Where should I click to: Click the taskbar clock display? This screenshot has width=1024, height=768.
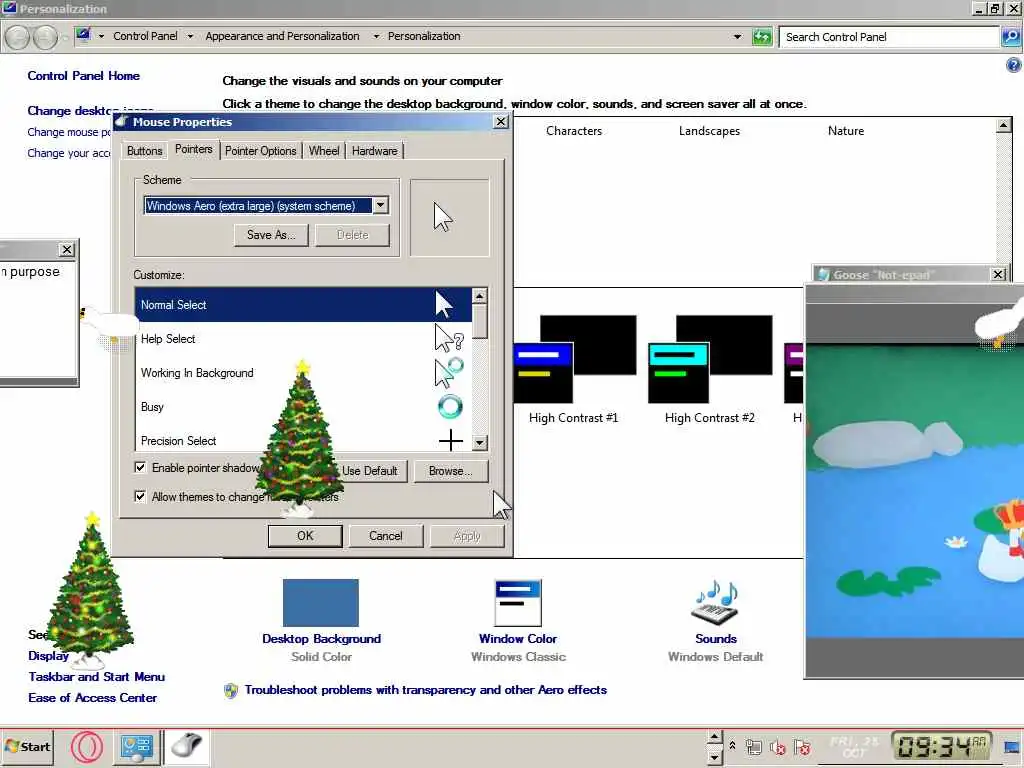(942, 746)
